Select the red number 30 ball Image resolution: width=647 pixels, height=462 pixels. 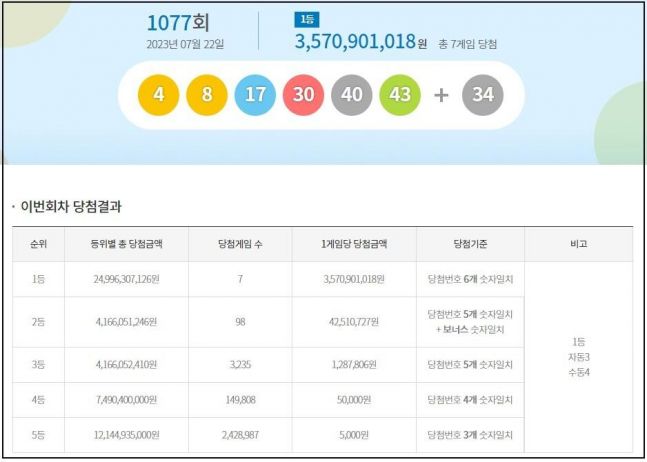[x=304, y=95]
